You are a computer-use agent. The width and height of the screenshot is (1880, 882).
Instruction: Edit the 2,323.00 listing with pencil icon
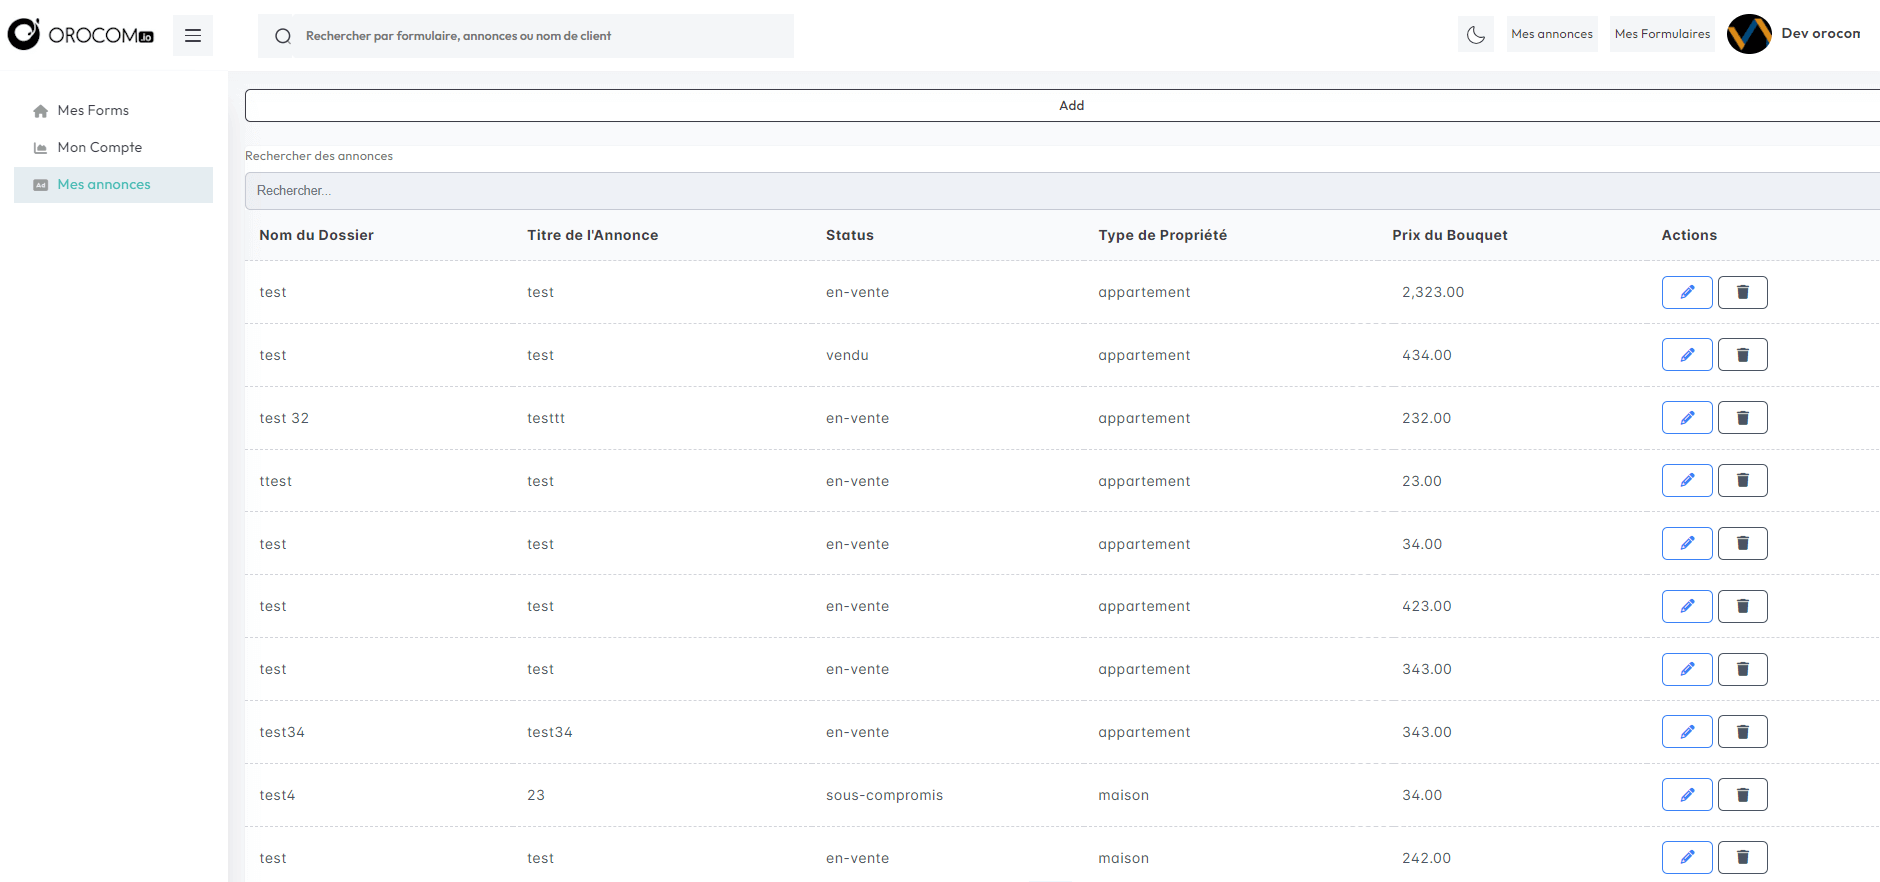[x=1687, y=292]
